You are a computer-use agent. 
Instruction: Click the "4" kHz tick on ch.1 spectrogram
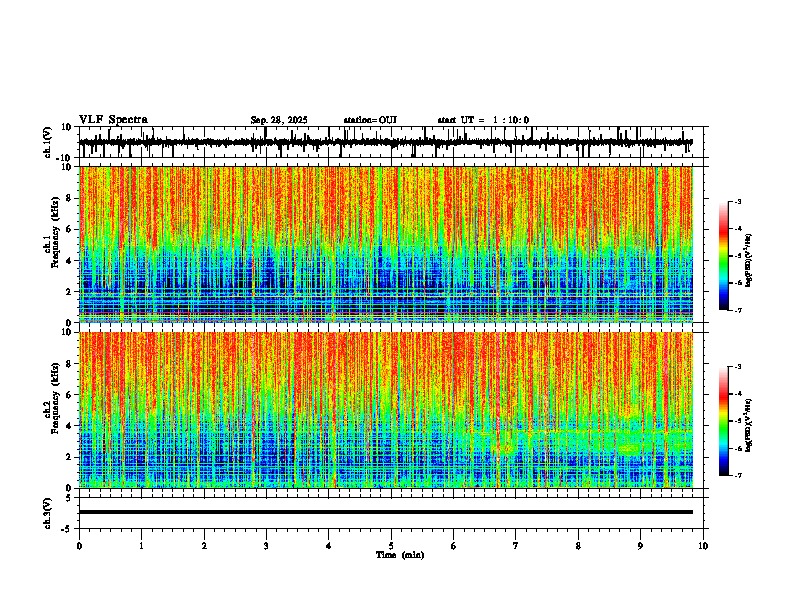70,261
